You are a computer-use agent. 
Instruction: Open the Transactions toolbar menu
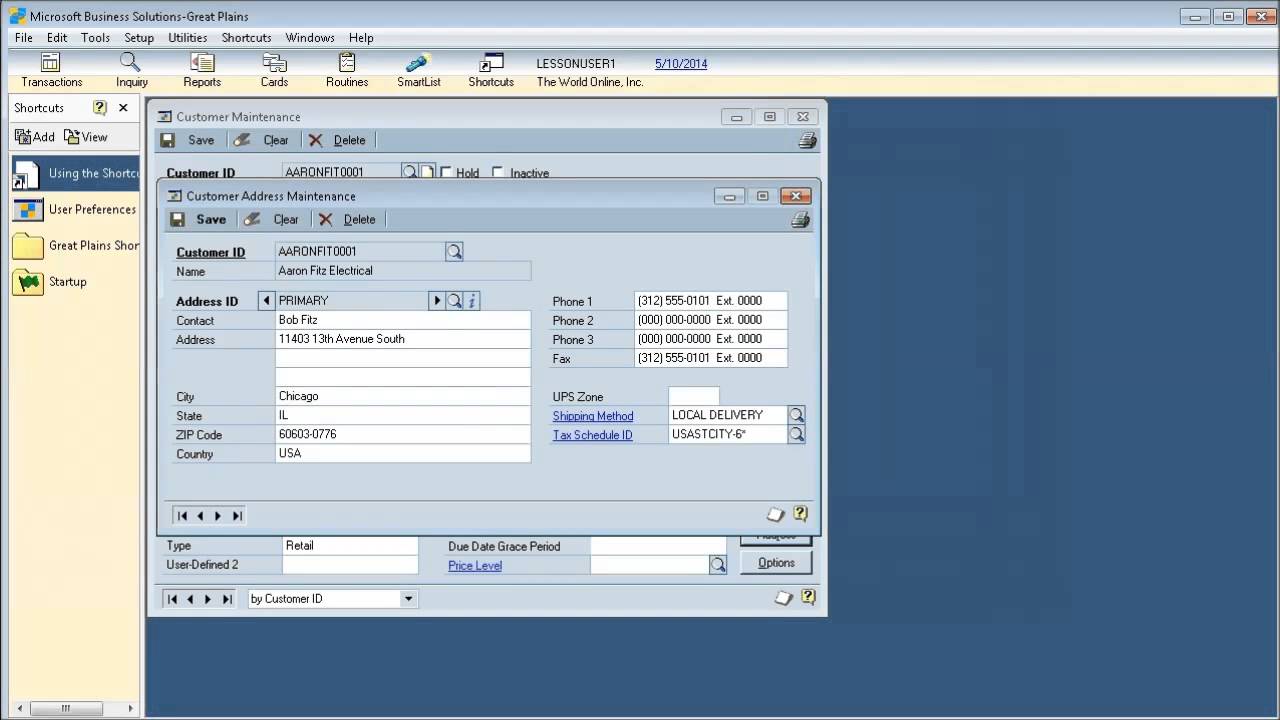[51, 71]
